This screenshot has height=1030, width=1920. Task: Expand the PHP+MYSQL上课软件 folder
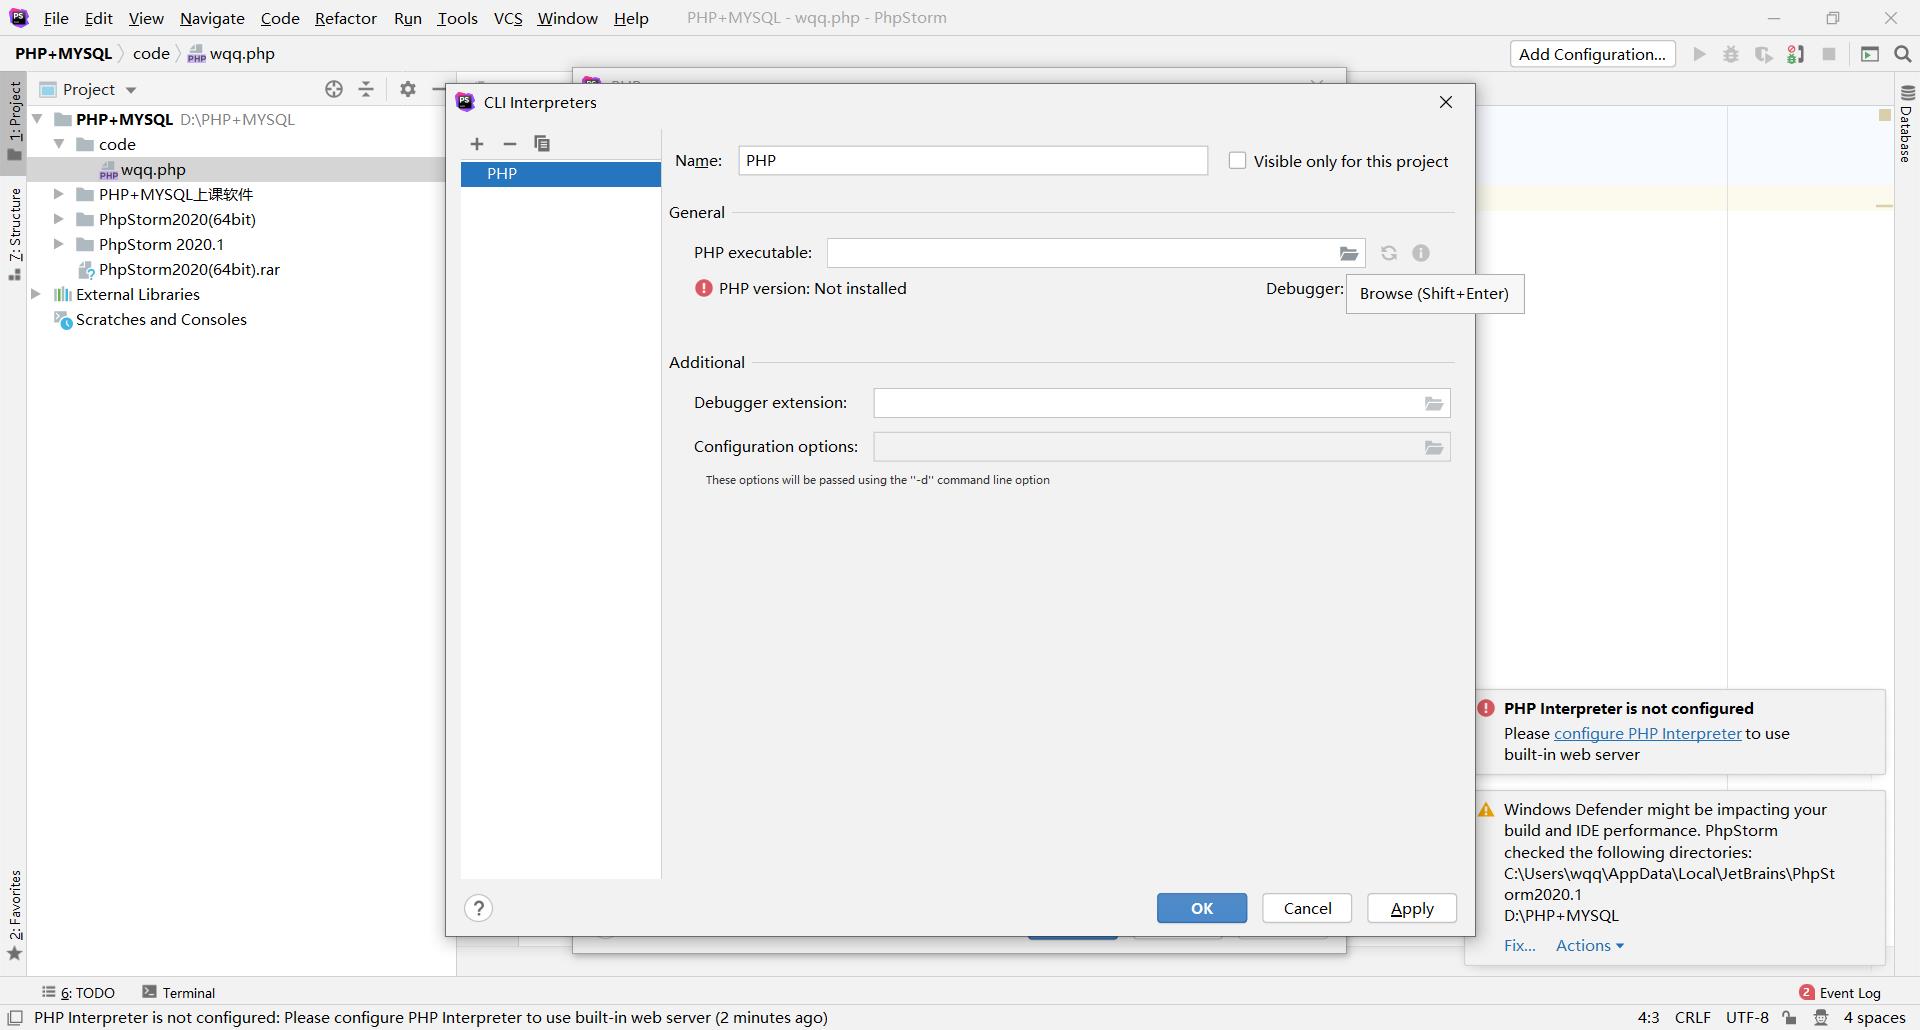[58, 194]
